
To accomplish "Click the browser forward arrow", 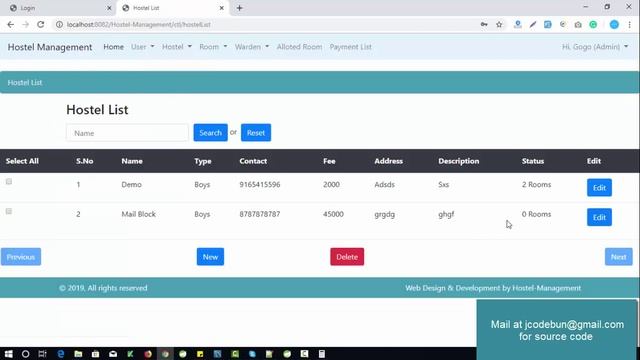I will (x=25, y=24).
